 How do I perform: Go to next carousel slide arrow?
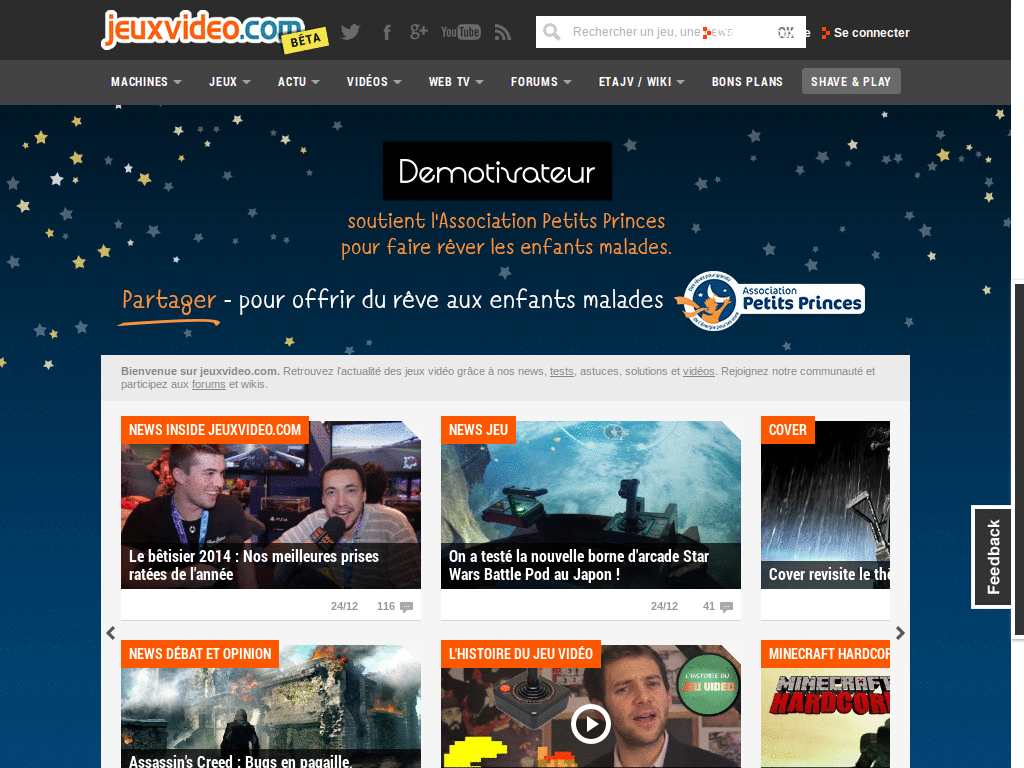tap(900, 633)
